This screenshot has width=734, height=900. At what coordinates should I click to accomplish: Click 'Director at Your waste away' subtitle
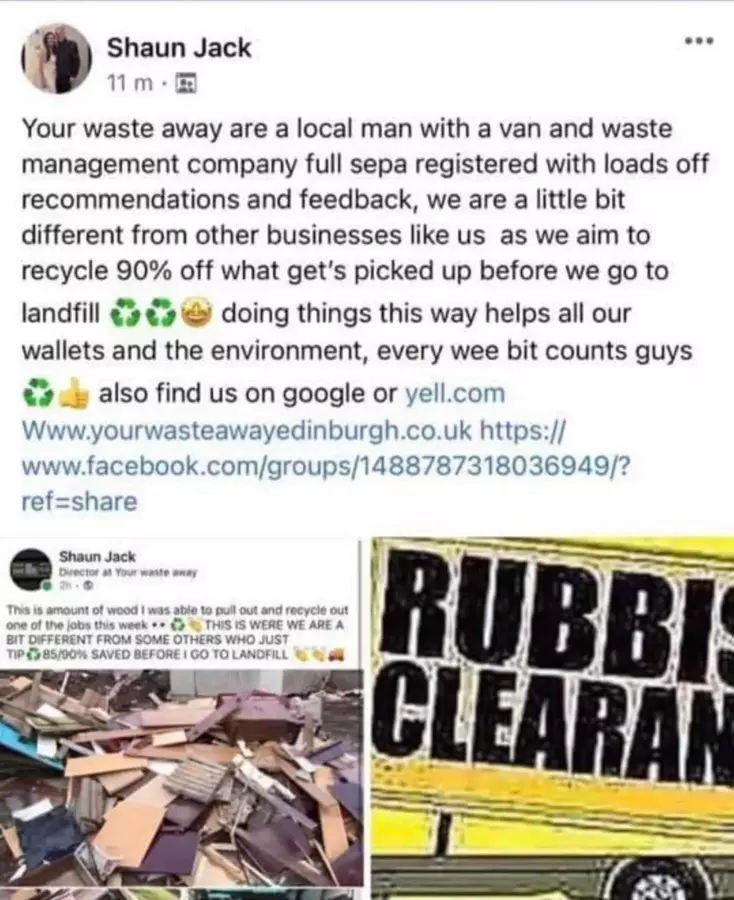pyautogui.click(x=128, y=572)
